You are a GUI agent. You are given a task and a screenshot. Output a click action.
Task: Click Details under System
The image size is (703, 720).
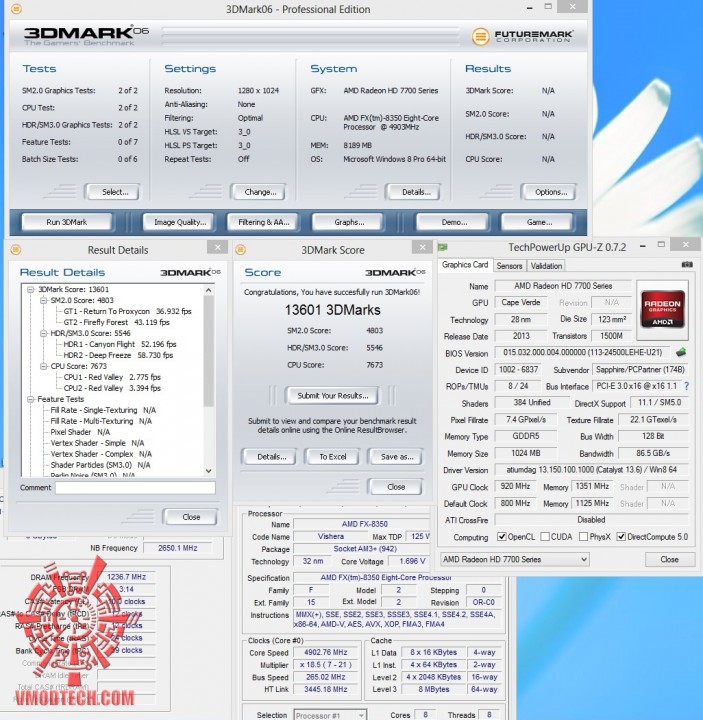415,192
